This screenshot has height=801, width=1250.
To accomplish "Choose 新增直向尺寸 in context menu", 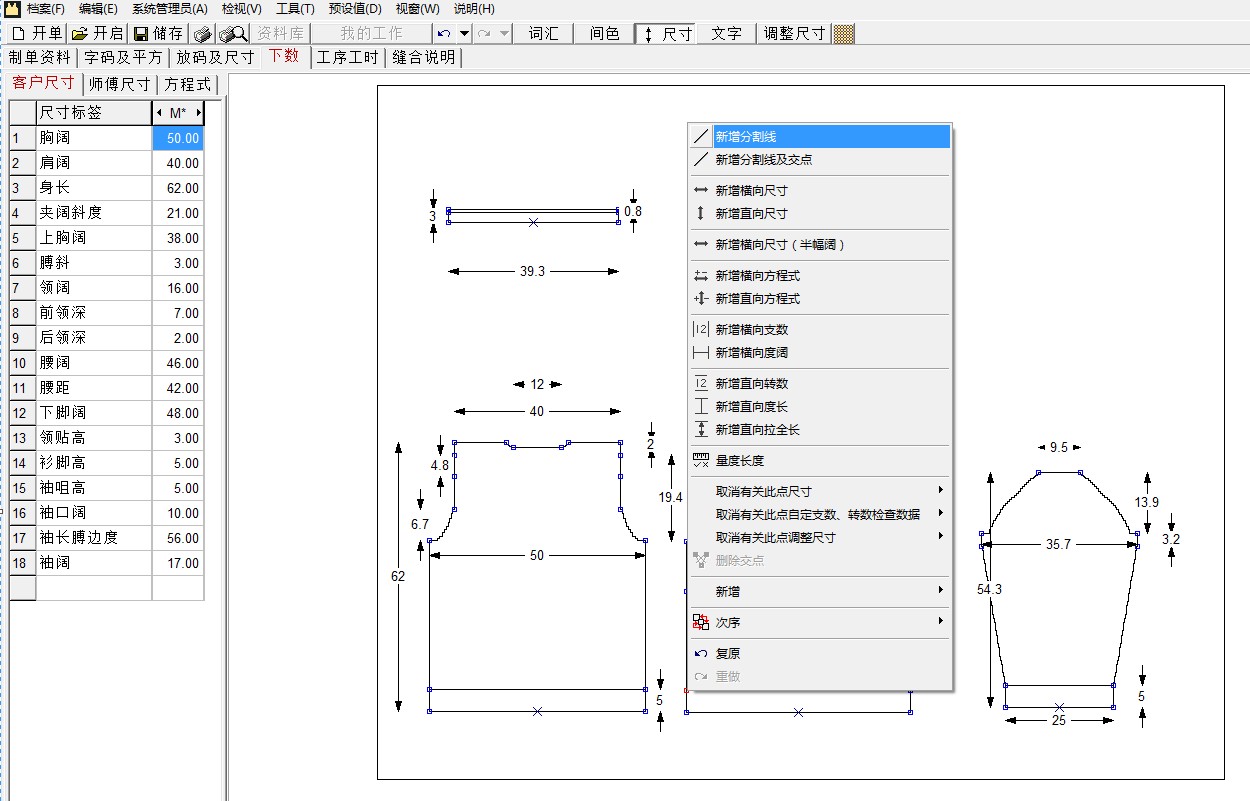I will coord(820,213).
